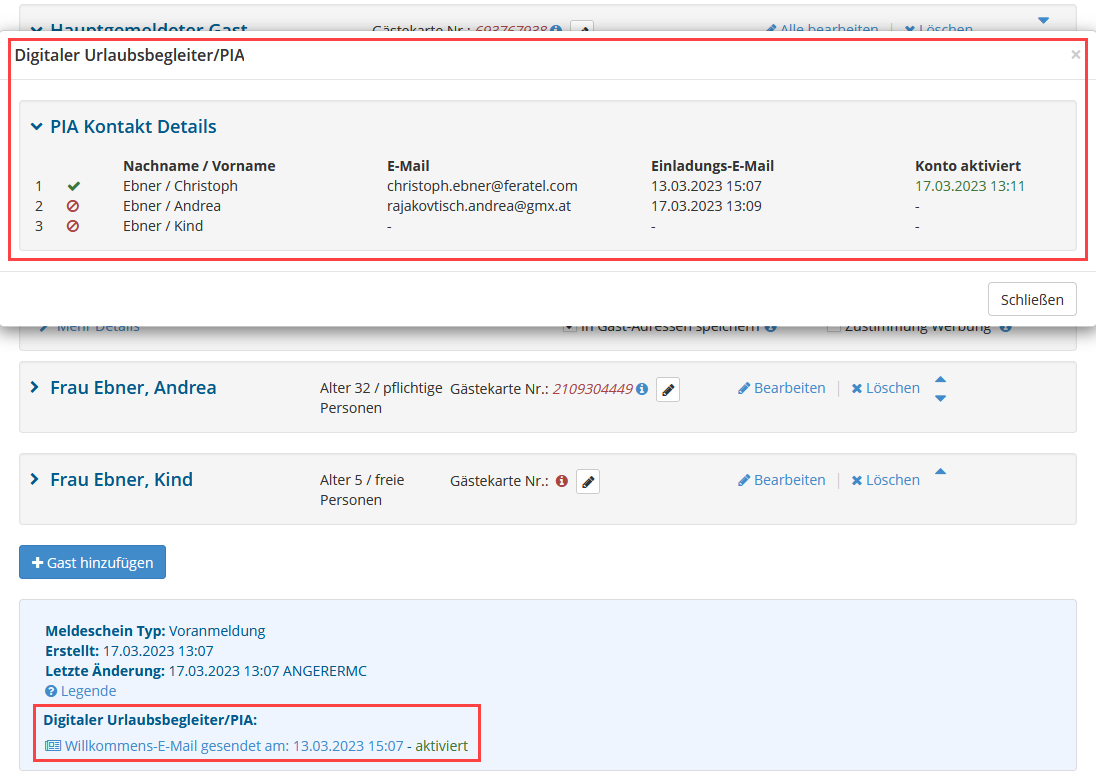Move Frau Ebner, Andrea down with arrow

[x=941, y=398]
